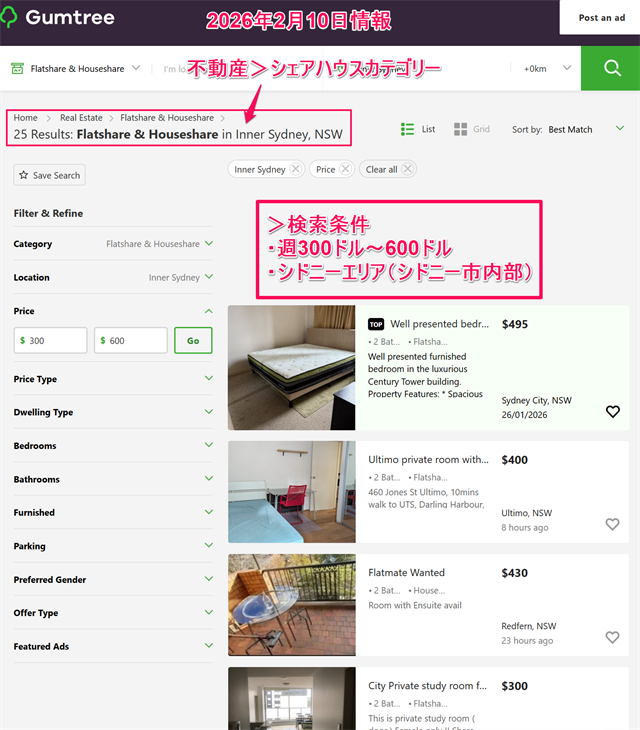Expand the Location filter
This screenshot has width=640, height=730.
tap(209, 277)
